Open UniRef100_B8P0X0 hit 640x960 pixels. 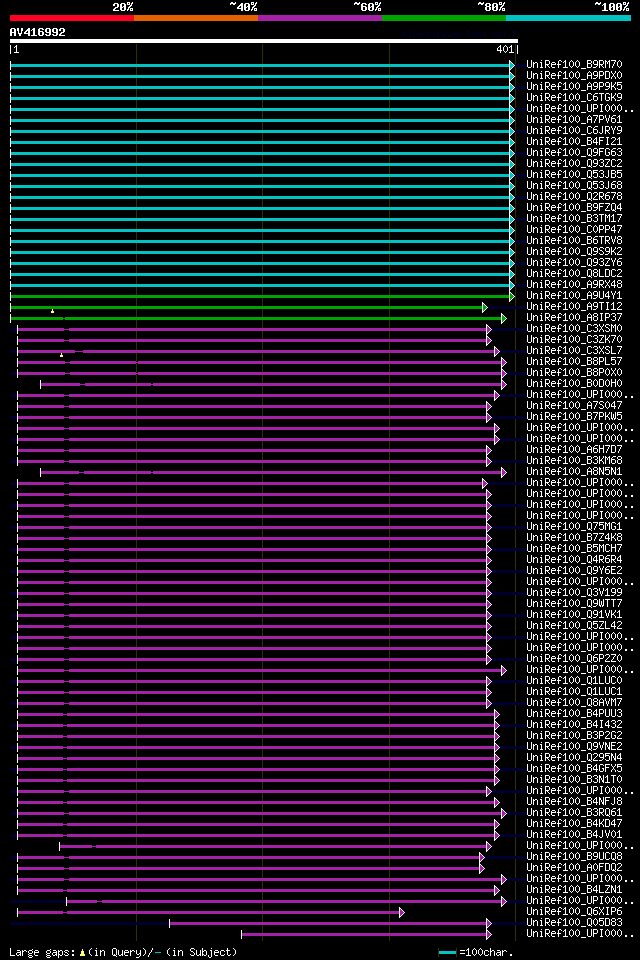[574, 373]
